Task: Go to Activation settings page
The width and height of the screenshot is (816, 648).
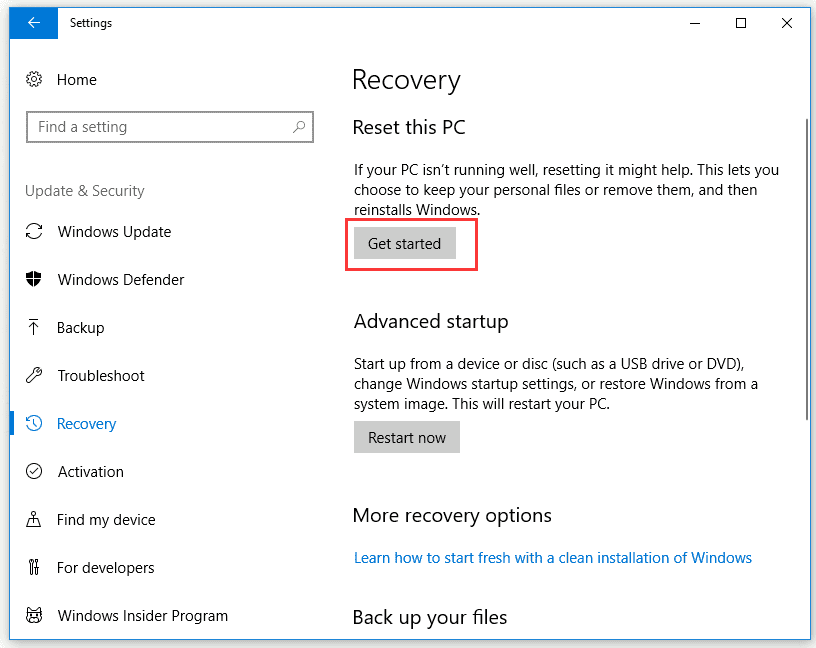Action: (x=90, y=472)
